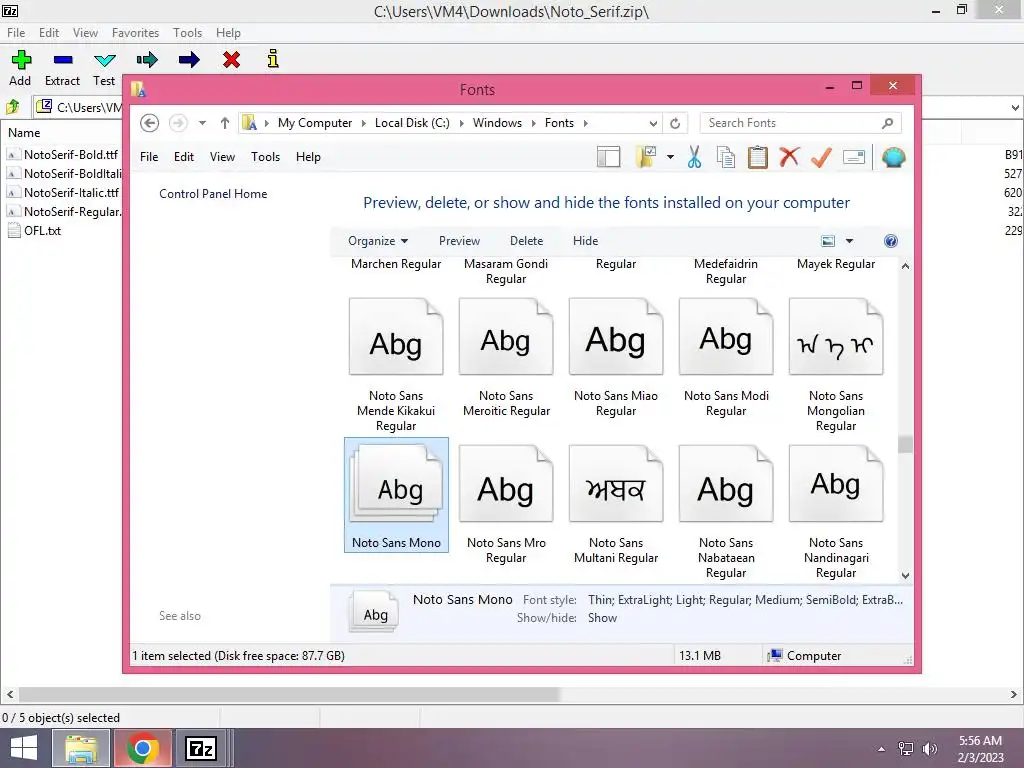1024x768 pixels.
Task: Open the 7-Zip Tools menu
Action: (x=187, y=33)
